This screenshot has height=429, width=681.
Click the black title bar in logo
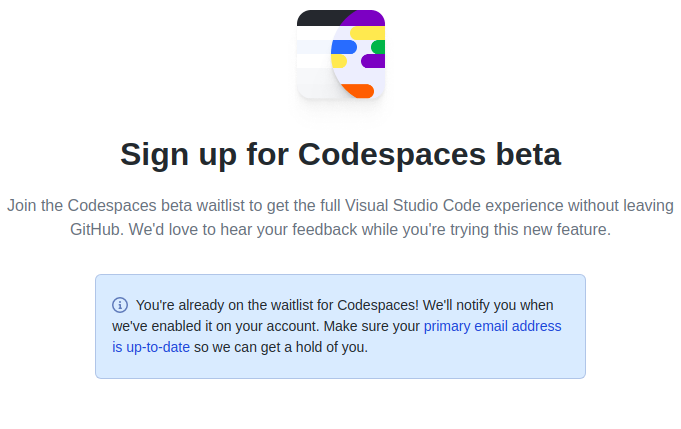[321, 18]
